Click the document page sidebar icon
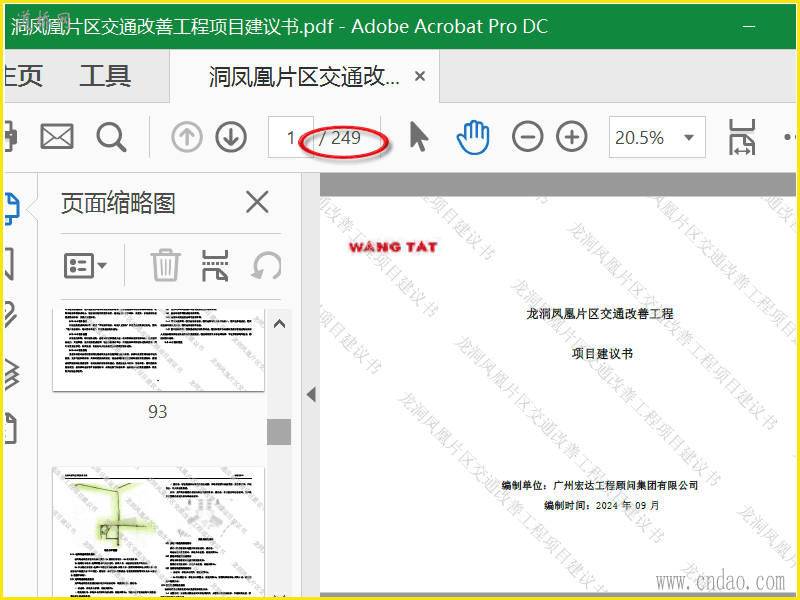Screen dimensions: 800x600 click(11, 429)
